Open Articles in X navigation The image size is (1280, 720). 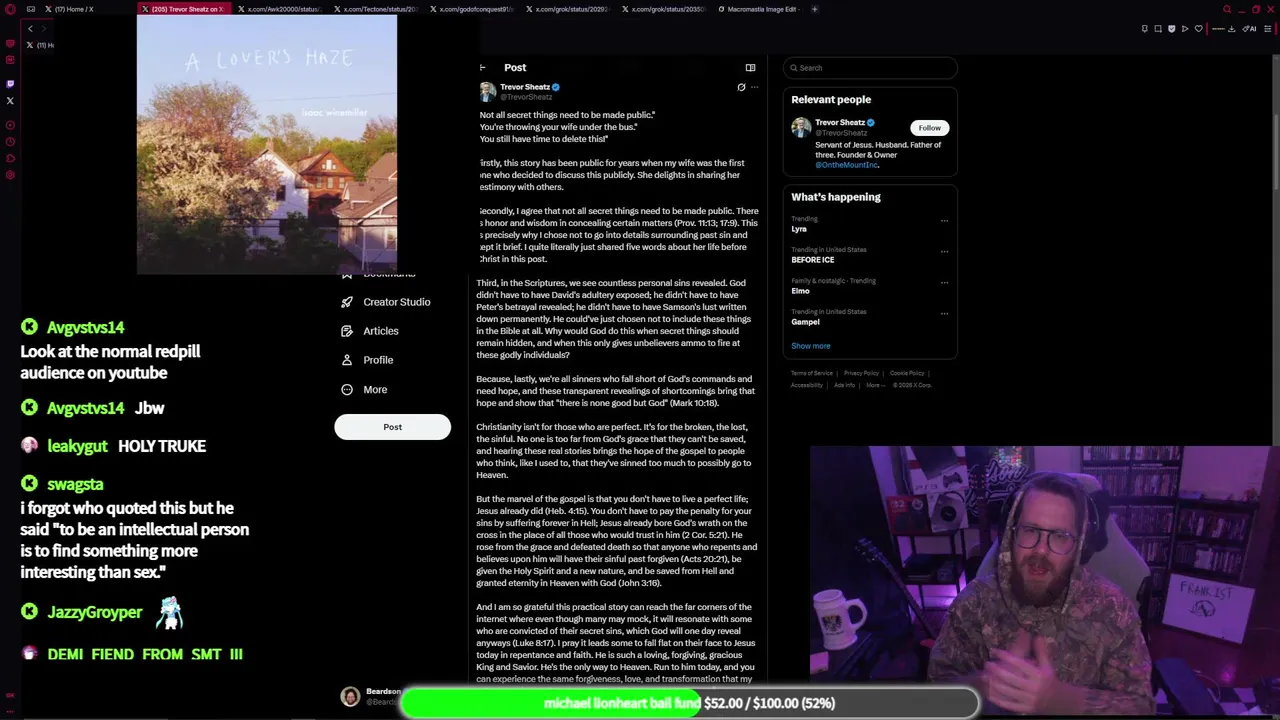pos(370,331)
